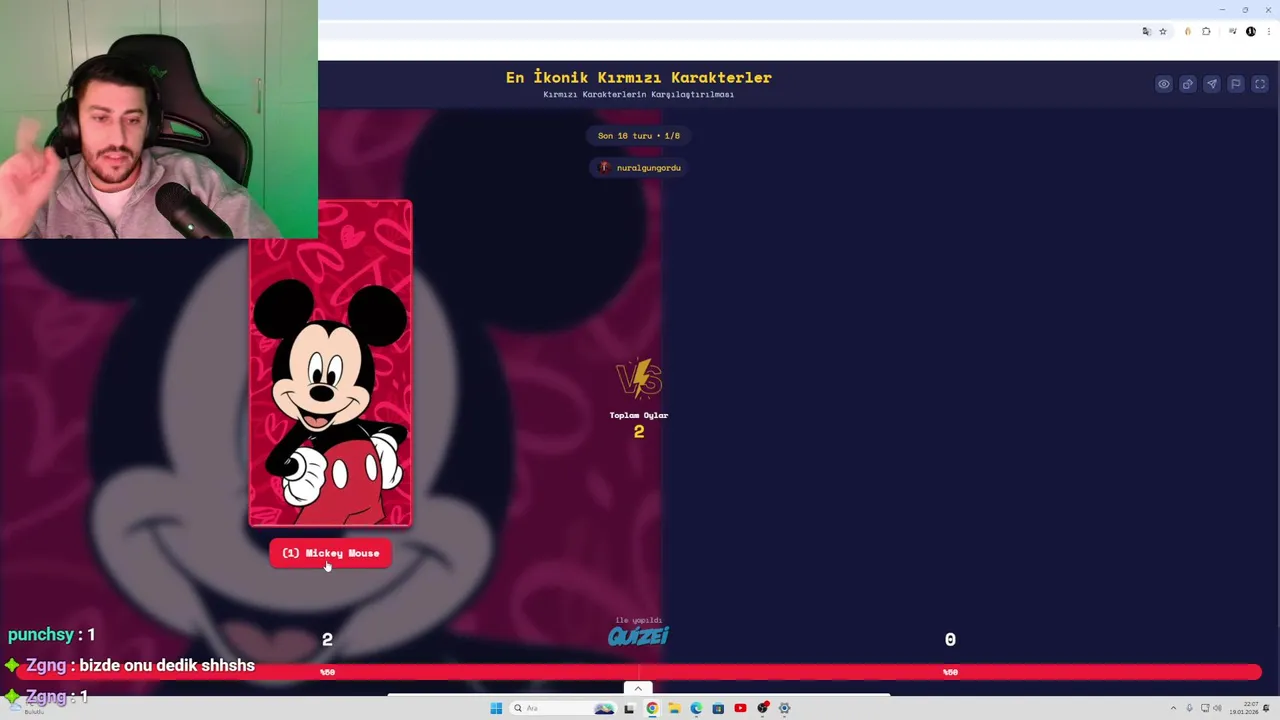
Task: Click the subtitle 'Kırmızı Karakterlerin Karşılaştırılması'
Action: tap(639, 94)
